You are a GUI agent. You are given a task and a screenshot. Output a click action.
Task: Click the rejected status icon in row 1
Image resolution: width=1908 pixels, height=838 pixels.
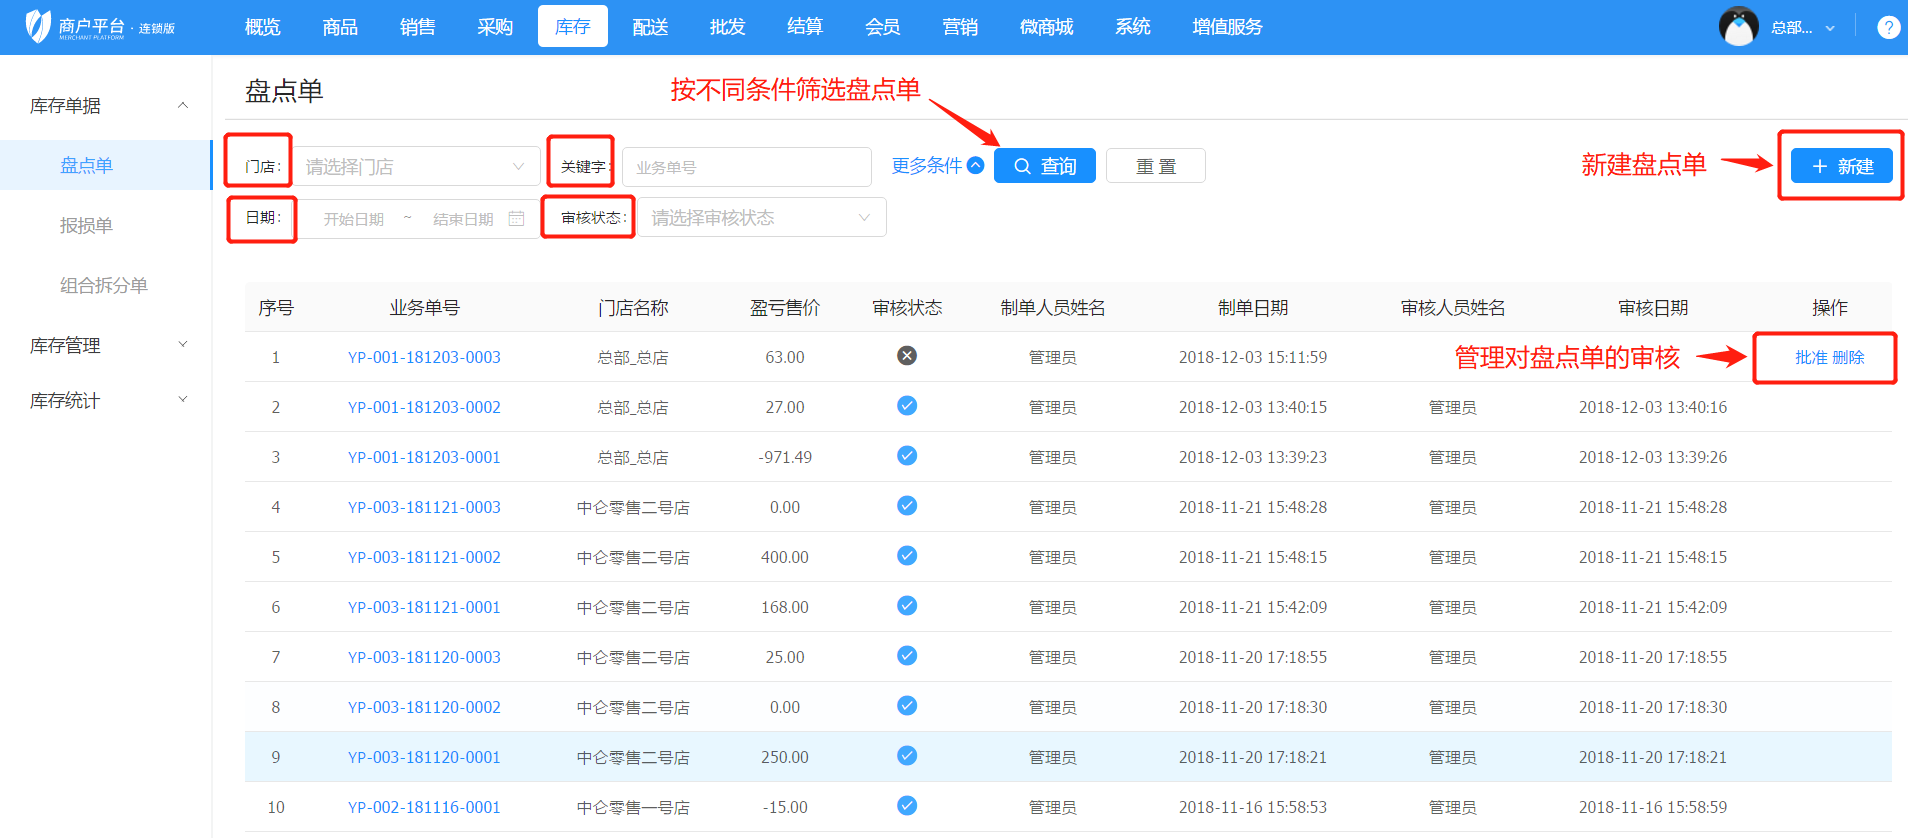click(x=907, y=356)
